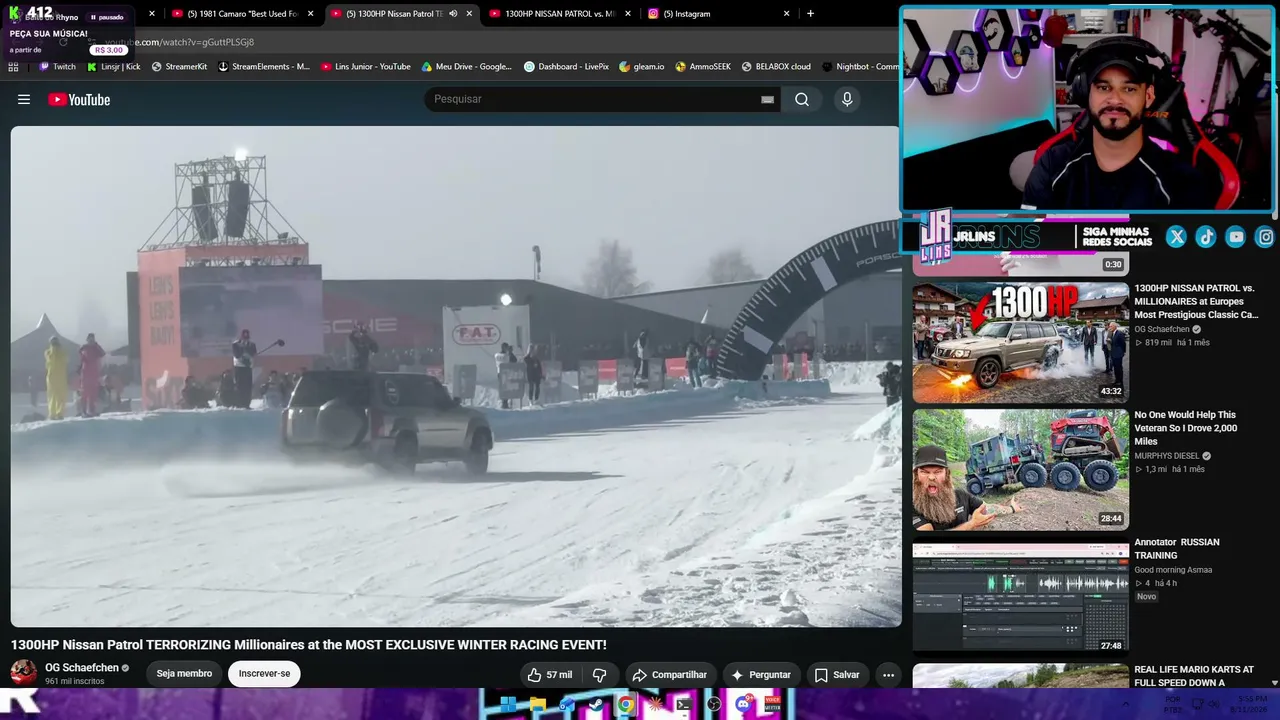The image size is (1280, 720).
Task: Dislike the video with thumbs down
Action: (x=599, y=675)
